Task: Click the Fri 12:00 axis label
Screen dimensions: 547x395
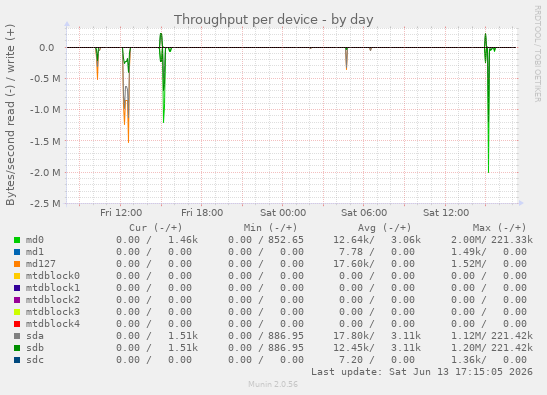Action: 121,213
